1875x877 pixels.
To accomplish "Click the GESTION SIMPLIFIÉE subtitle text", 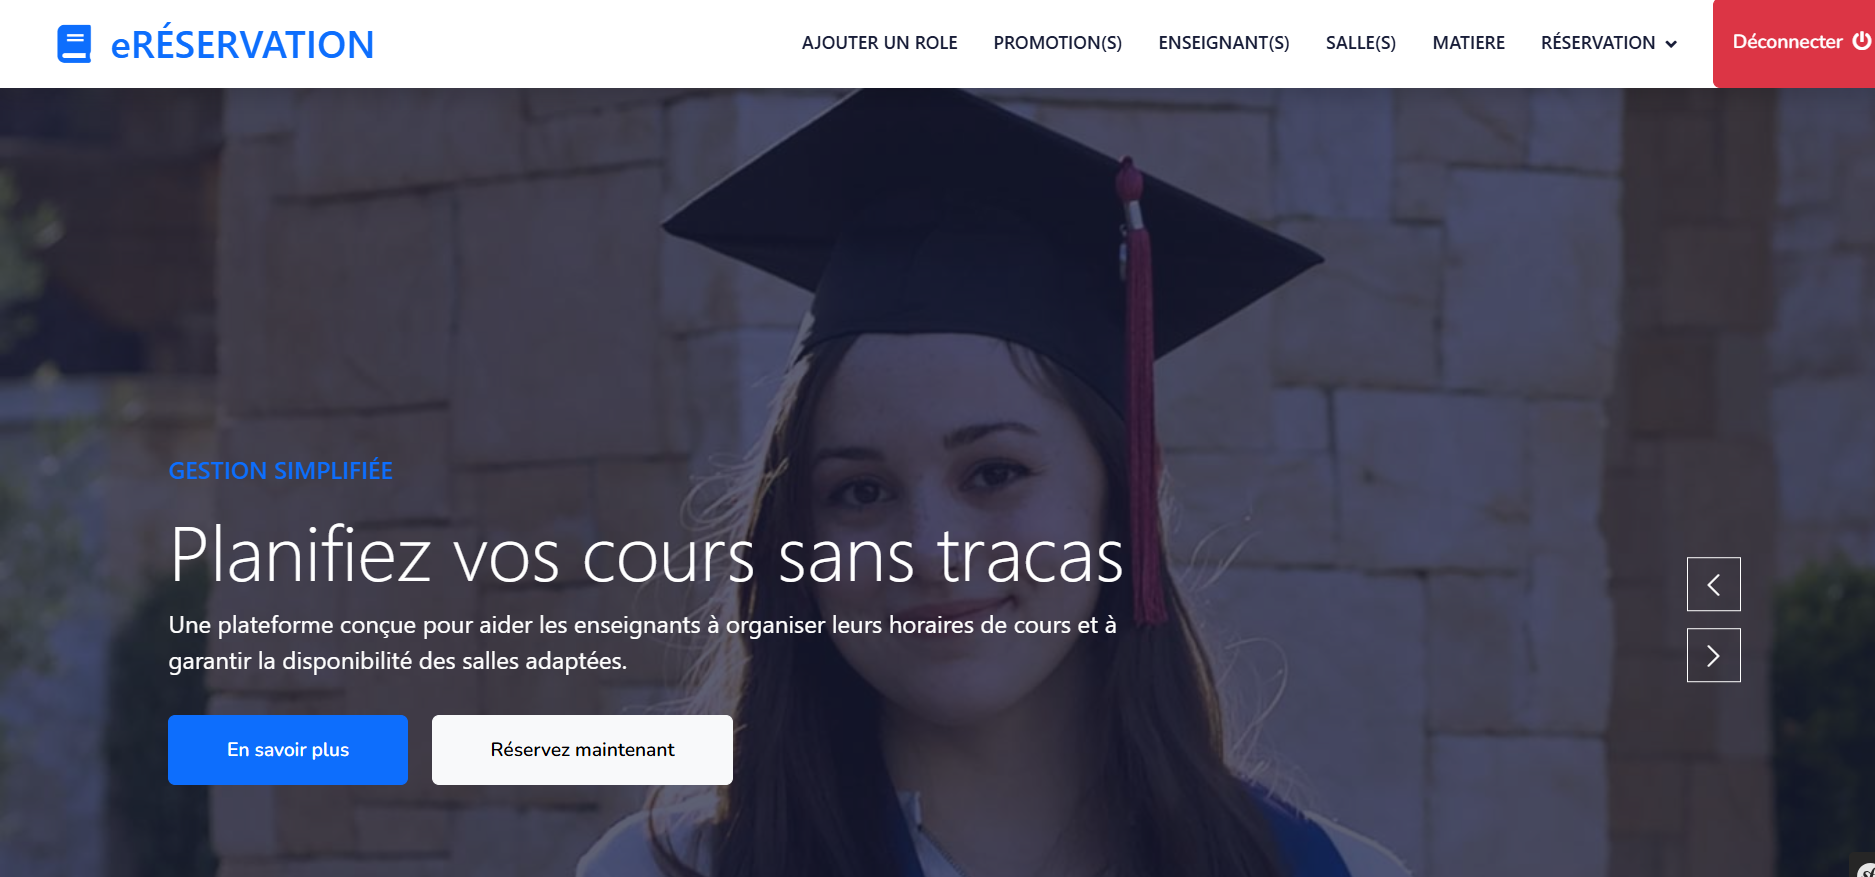I will 280,471.
